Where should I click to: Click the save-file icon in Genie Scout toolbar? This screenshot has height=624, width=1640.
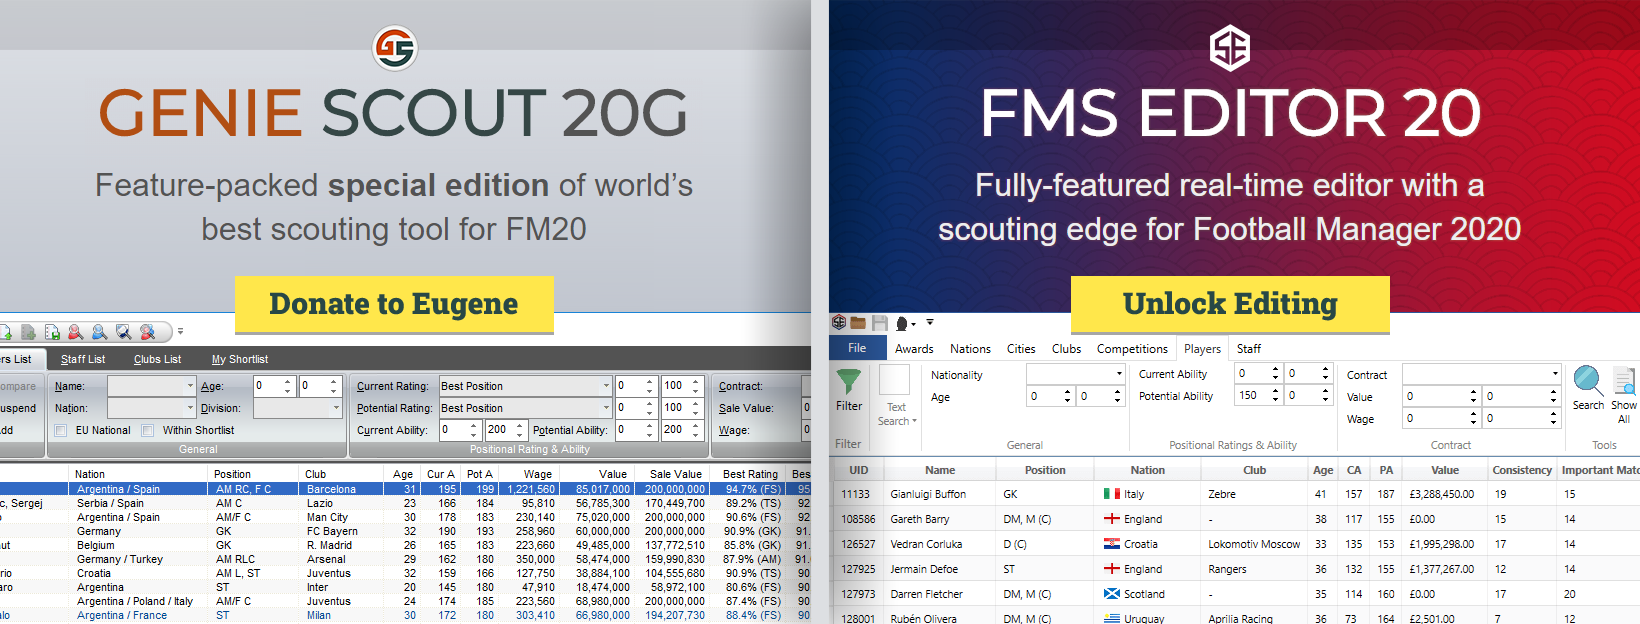(52, 331)
